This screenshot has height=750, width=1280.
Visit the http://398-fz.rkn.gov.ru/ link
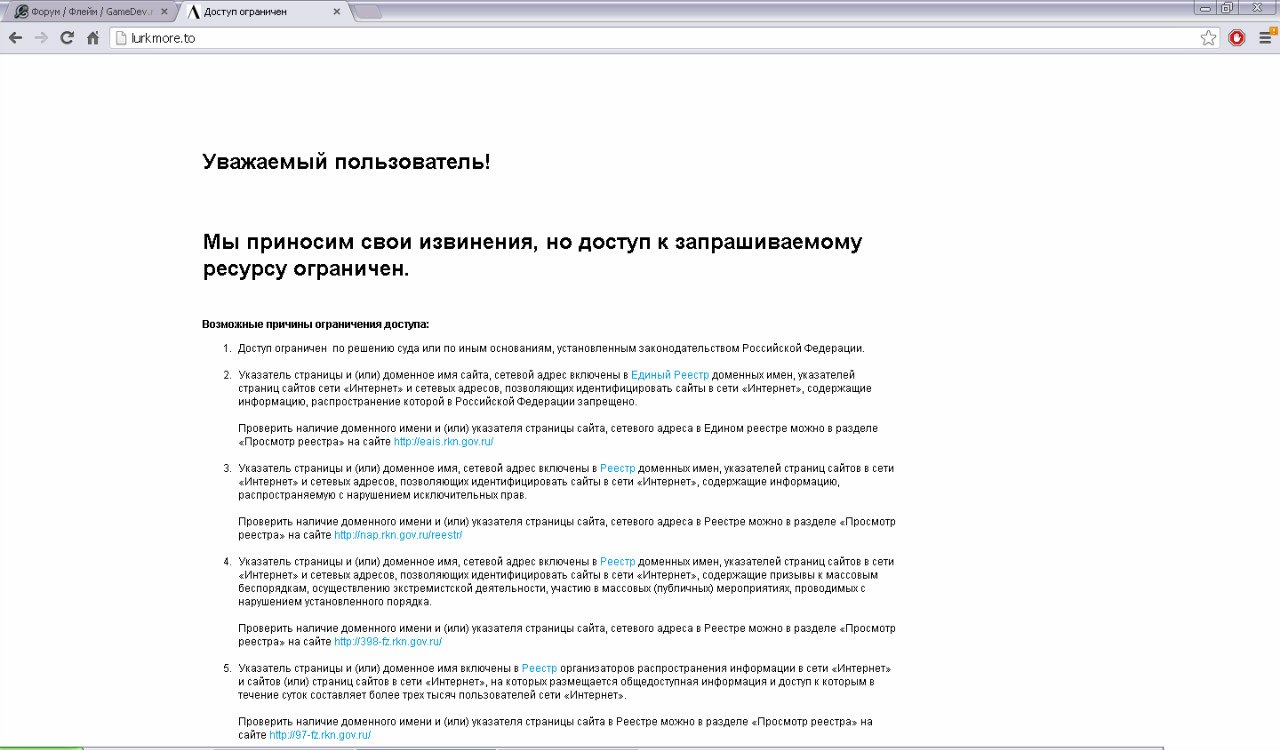388,642
